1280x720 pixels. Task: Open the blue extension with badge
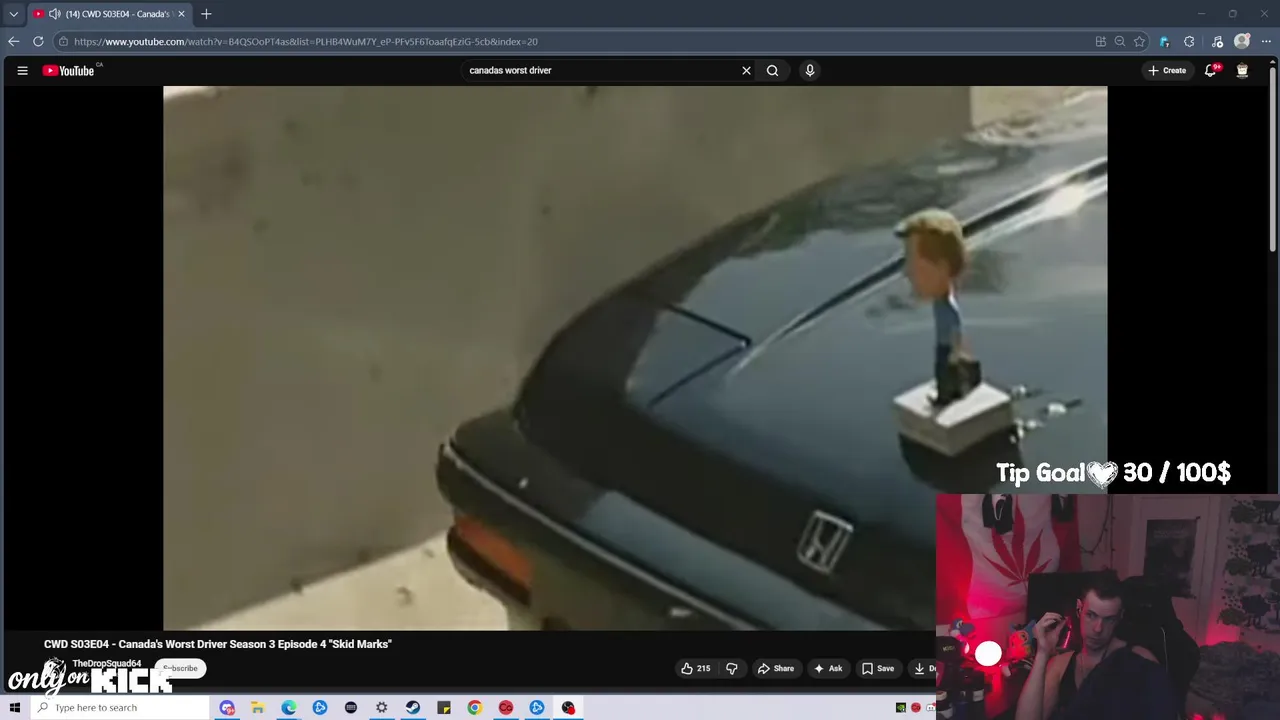tap(1164, 41)
